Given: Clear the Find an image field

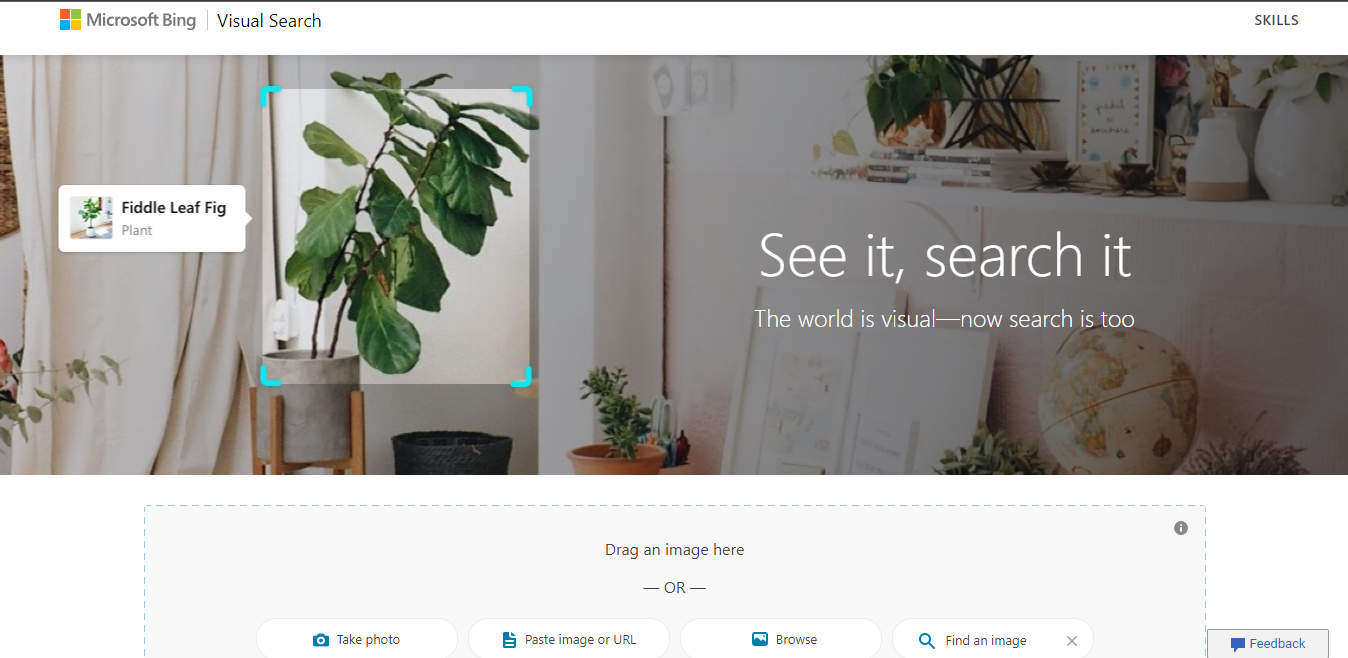Looking at the screenshot, I should pyautogui.click(x=1072, y=641).
